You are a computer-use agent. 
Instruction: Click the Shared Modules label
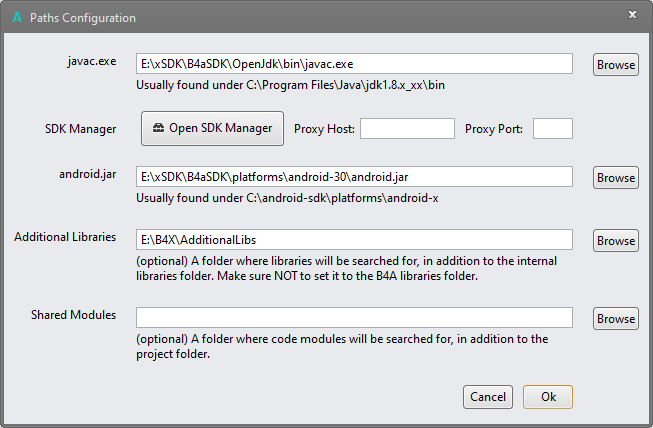point(73,315)
